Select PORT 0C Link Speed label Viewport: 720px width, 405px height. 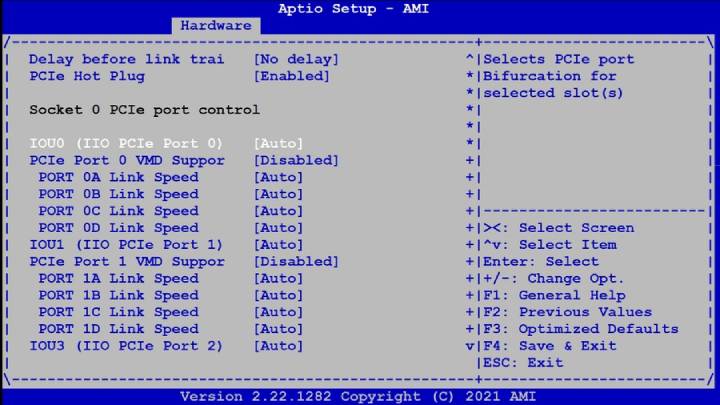pyautogui.click(x=118, y=211)
